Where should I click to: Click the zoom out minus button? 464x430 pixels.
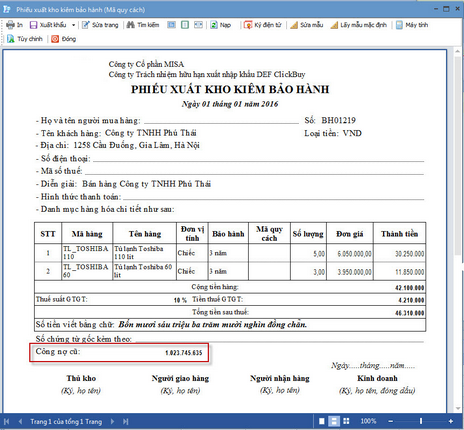point(390,422)
